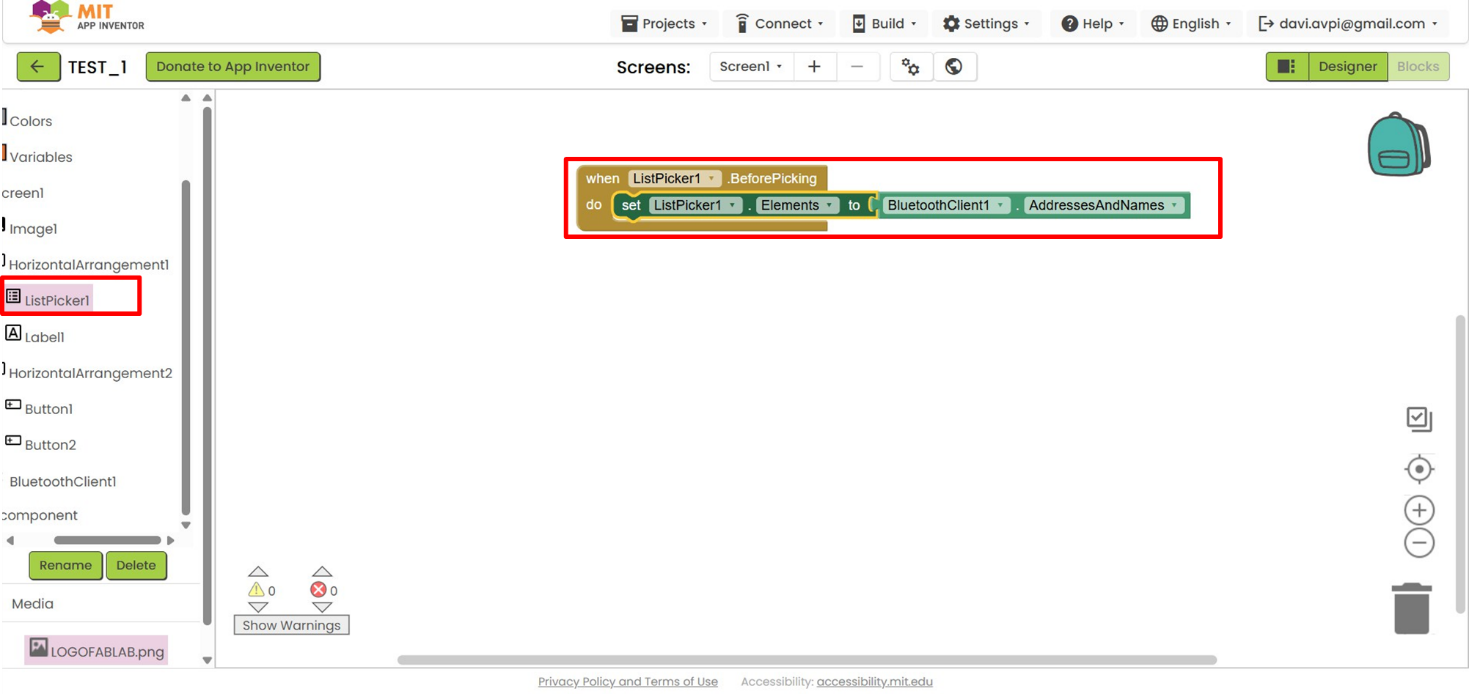Click the workspace horizontal scrollbar

coord(807,660)
